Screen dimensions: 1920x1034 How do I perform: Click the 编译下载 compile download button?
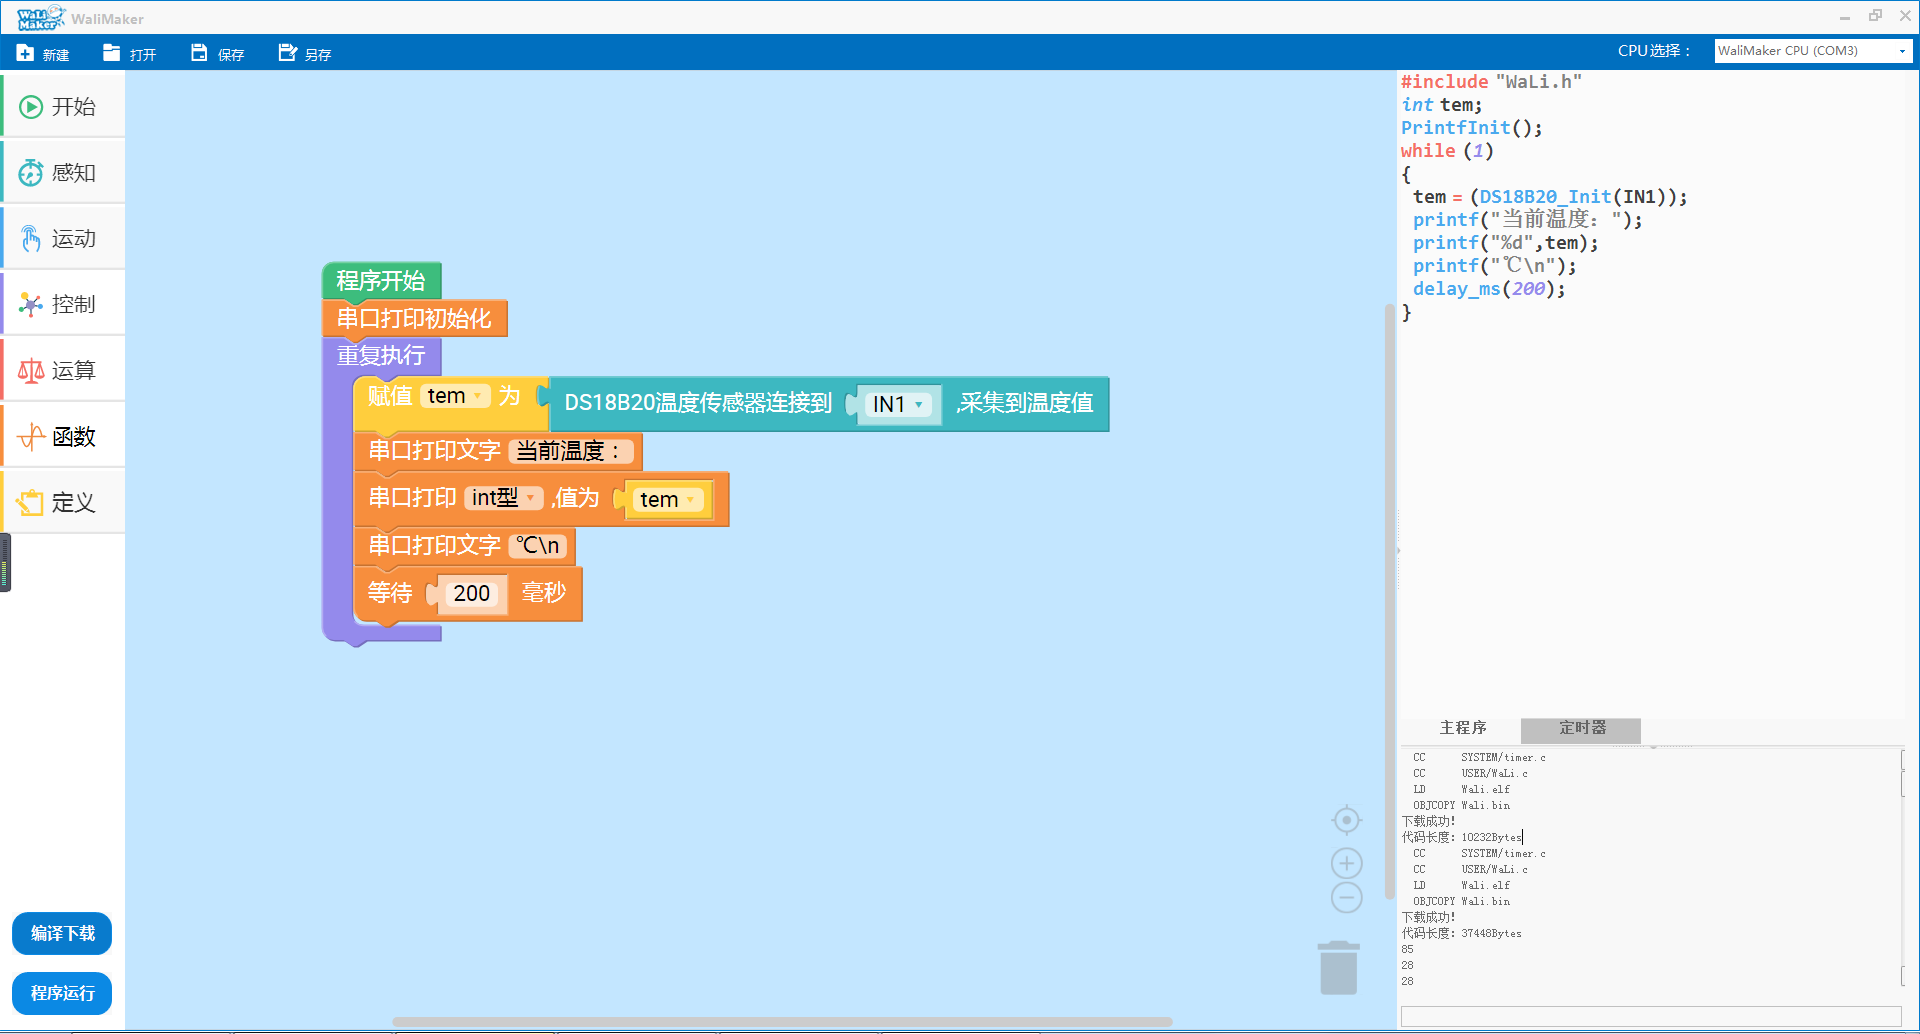tap(62, 934)
